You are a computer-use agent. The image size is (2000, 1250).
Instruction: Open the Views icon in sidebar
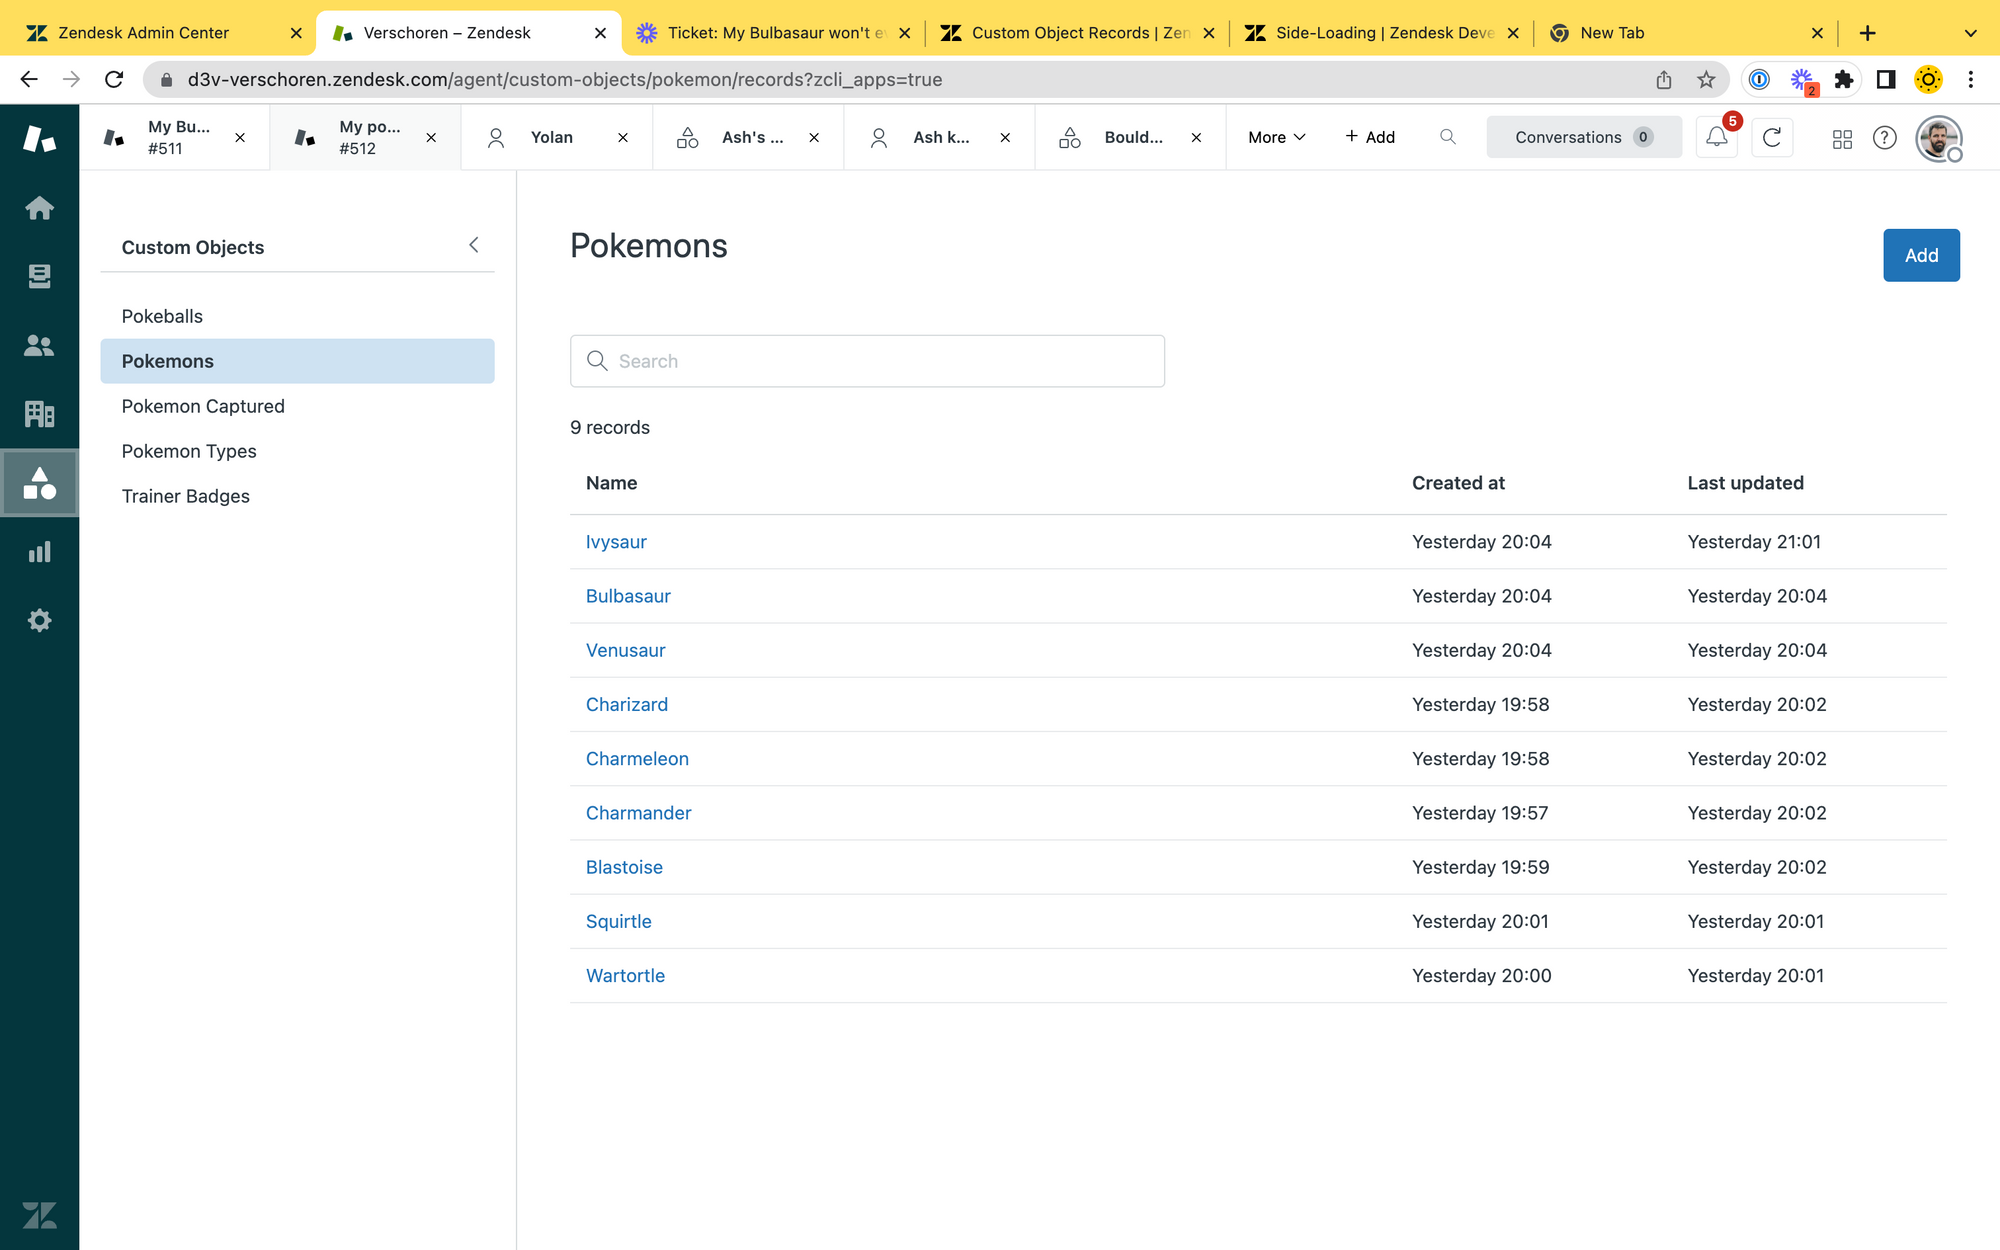coord(39,276)
